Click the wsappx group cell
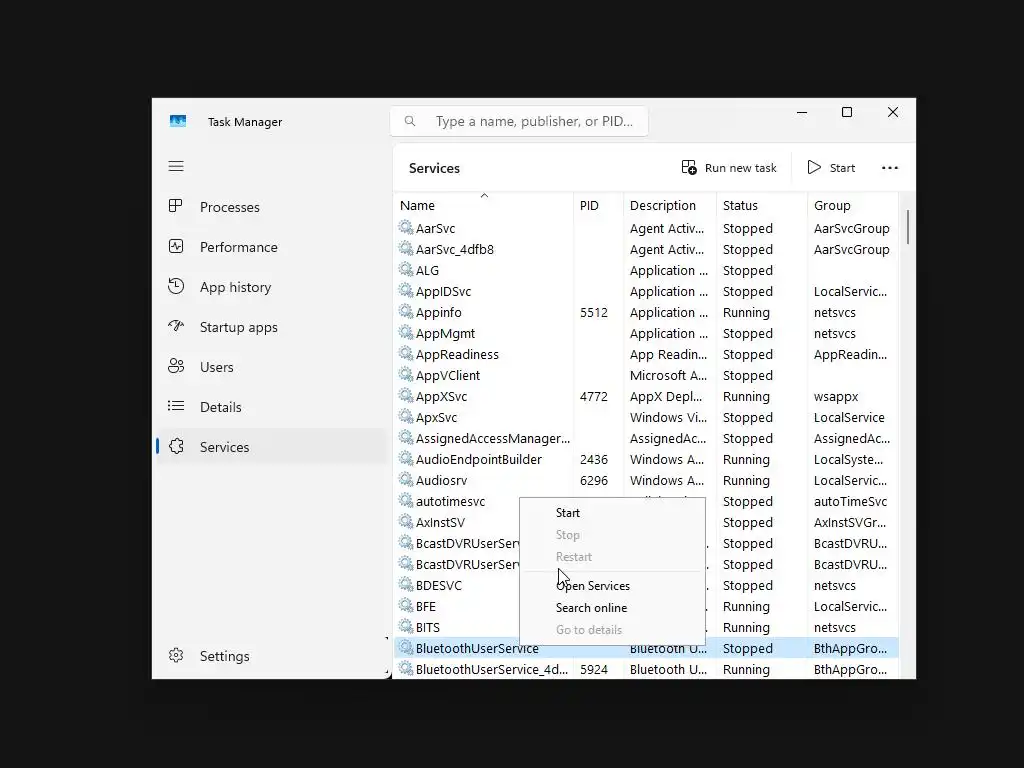Screen dimensions: 1024x768 [x=836, y=396]
